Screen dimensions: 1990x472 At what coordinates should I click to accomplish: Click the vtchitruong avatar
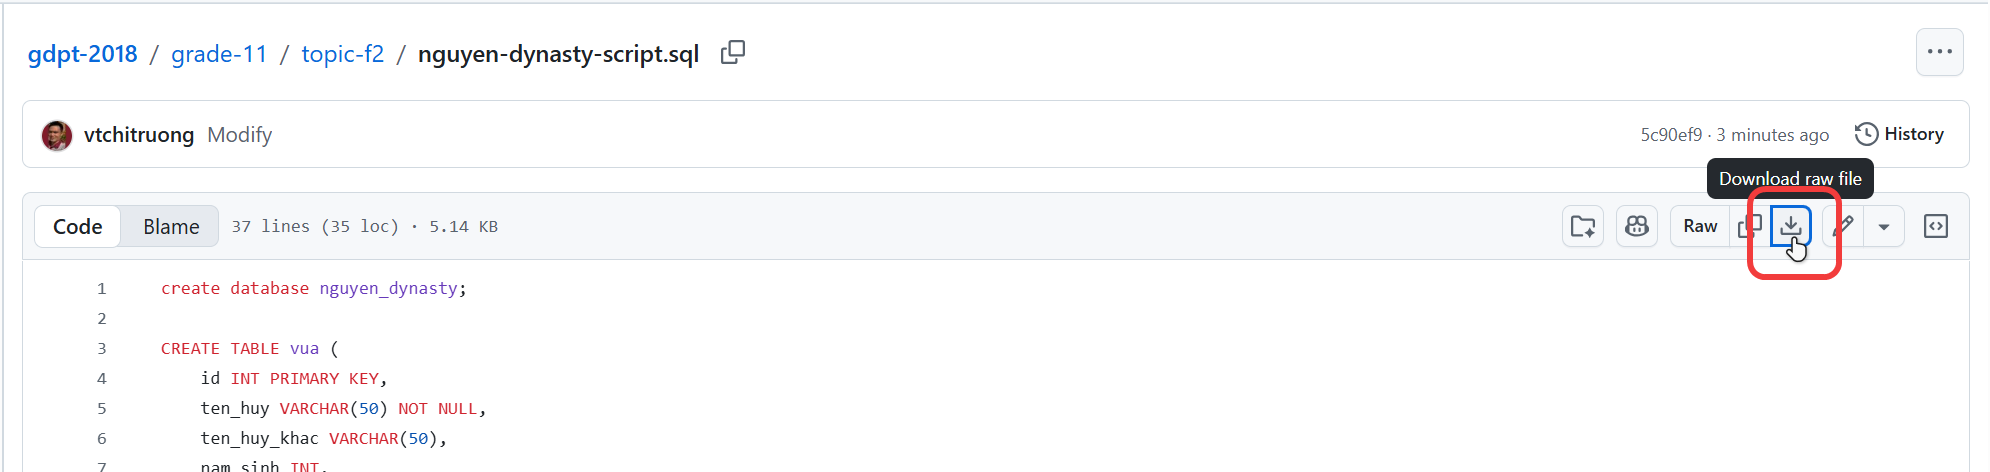[57, 135]
